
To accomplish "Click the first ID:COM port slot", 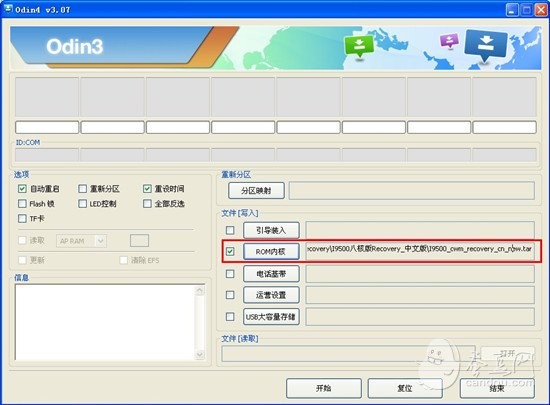I will pos(47,155).
